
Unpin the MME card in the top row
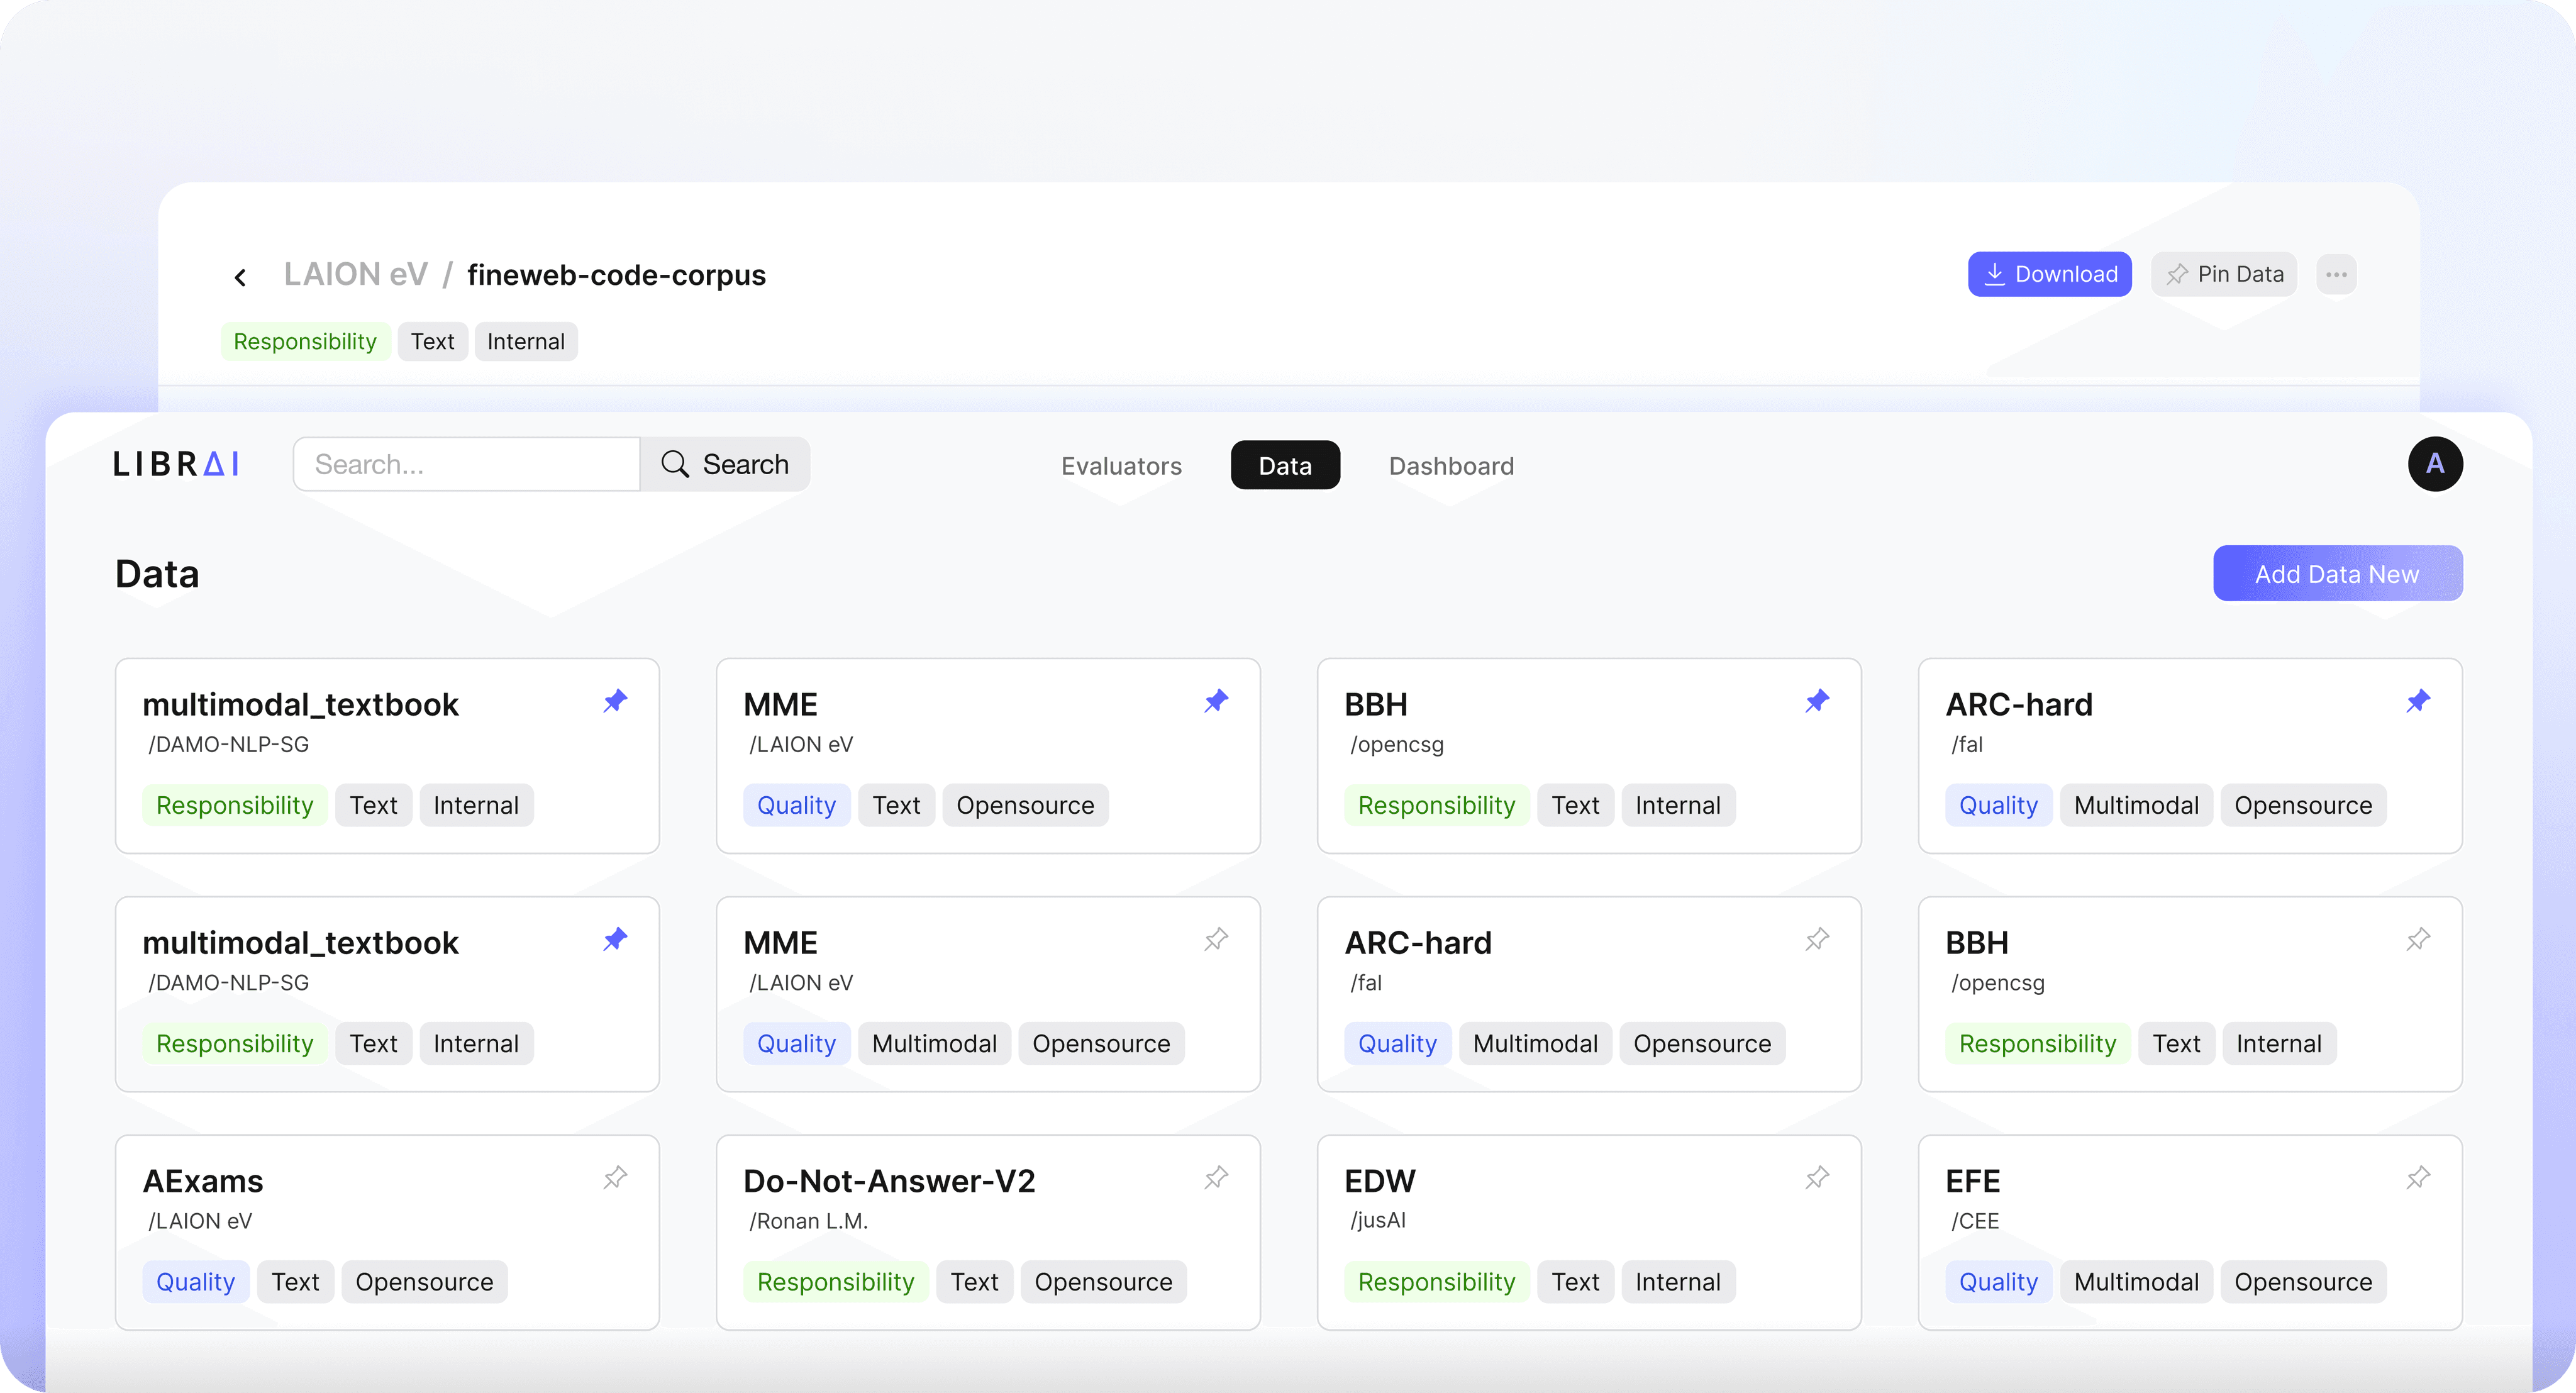click(x=1216, y=701)
